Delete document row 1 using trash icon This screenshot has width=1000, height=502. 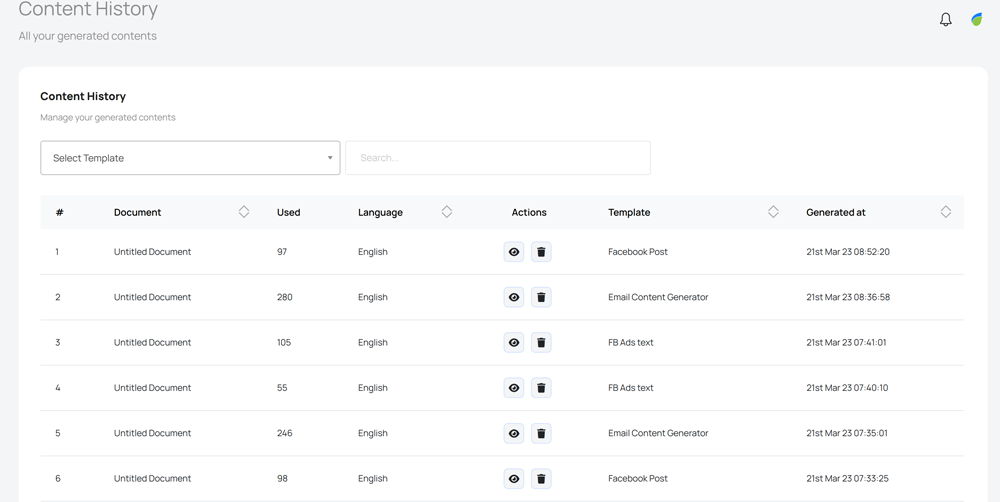pos(541,252)
